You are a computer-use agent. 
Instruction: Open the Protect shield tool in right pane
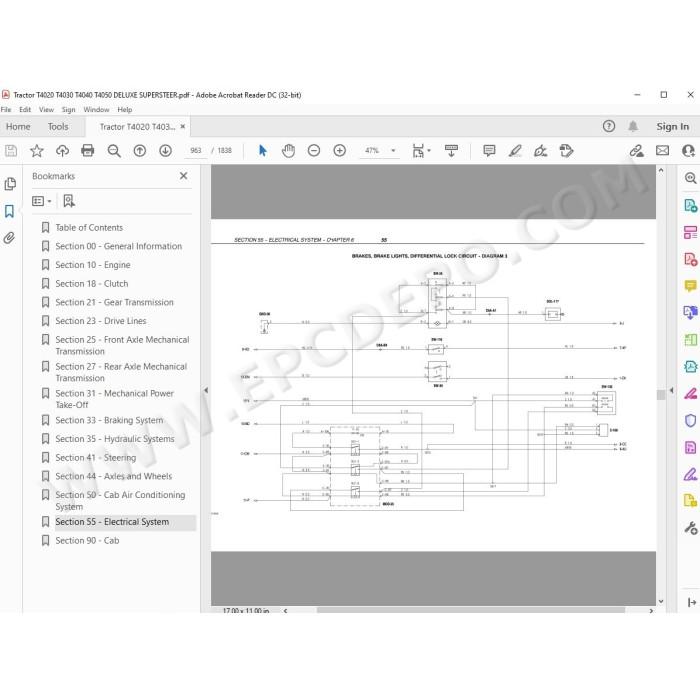(x=690, y=421)
